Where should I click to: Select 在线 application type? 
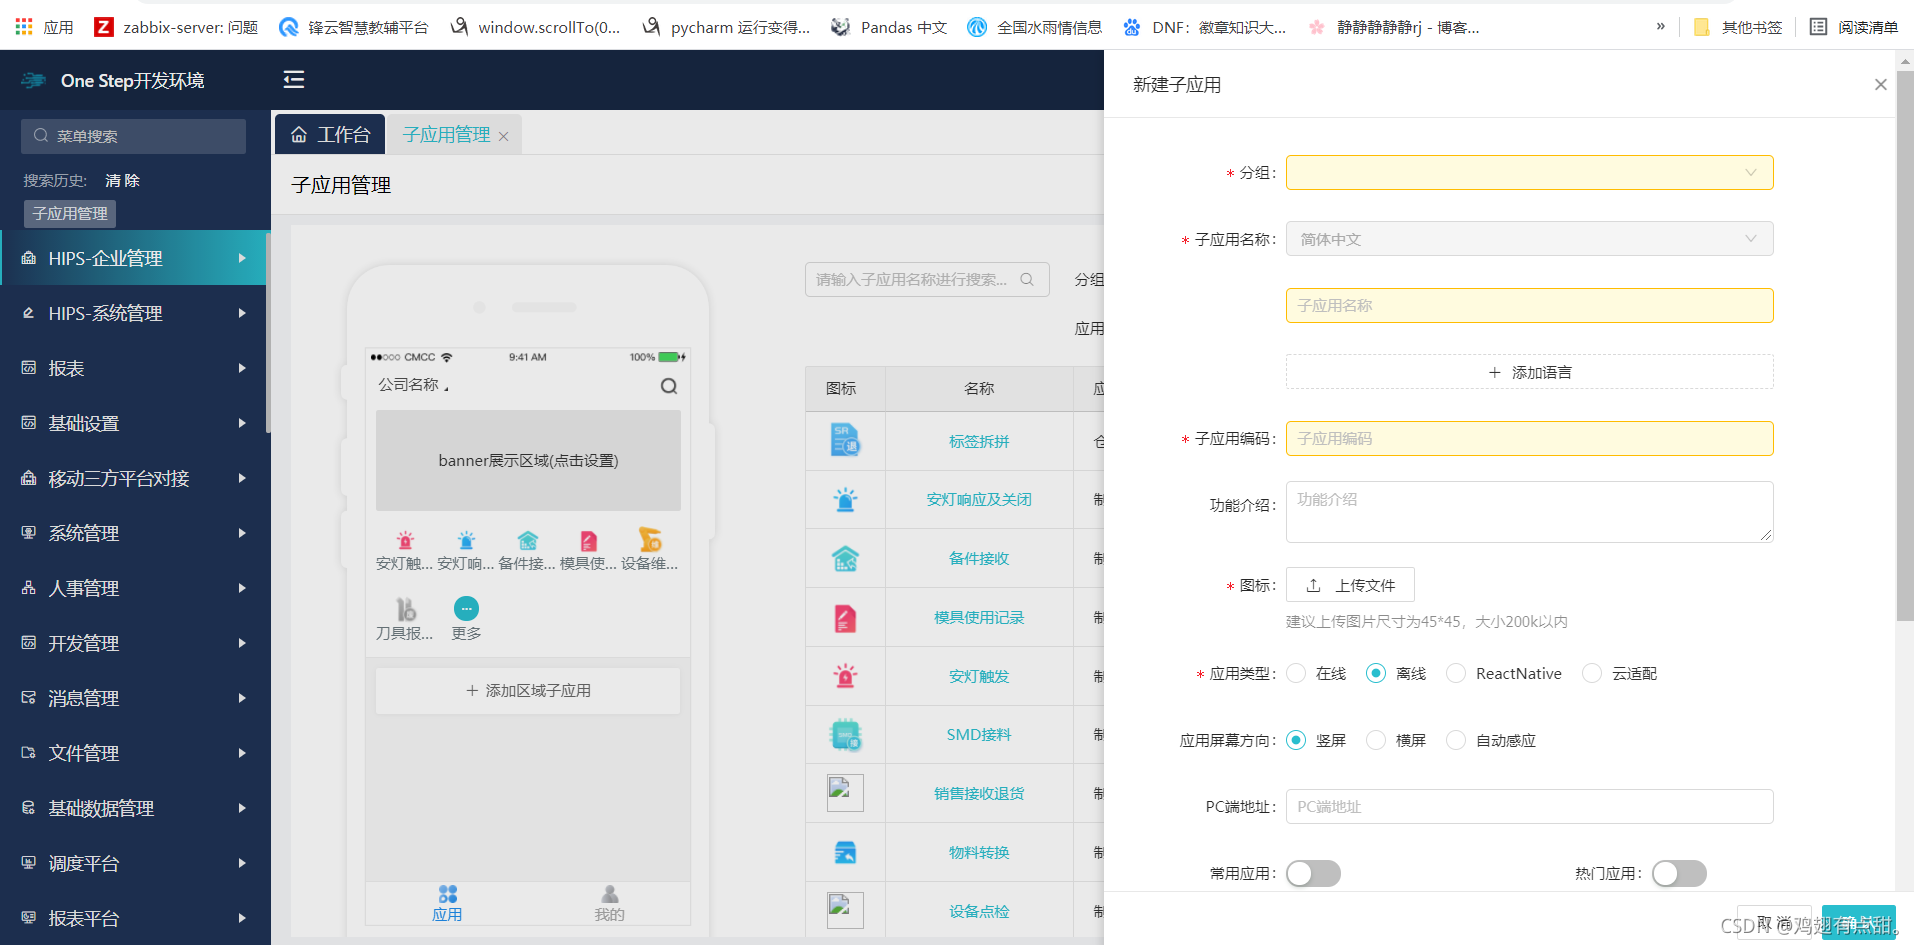[1296, 673]
